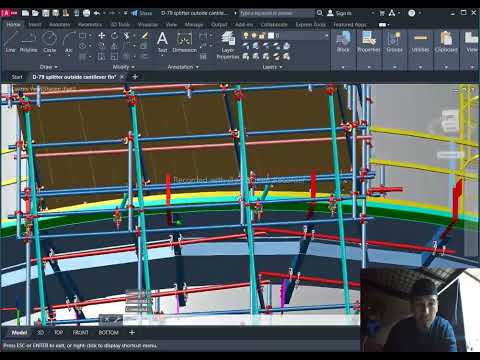The image size is (480, 360).
Task: Select the Dimension tool
Action: tap(184, 42)
